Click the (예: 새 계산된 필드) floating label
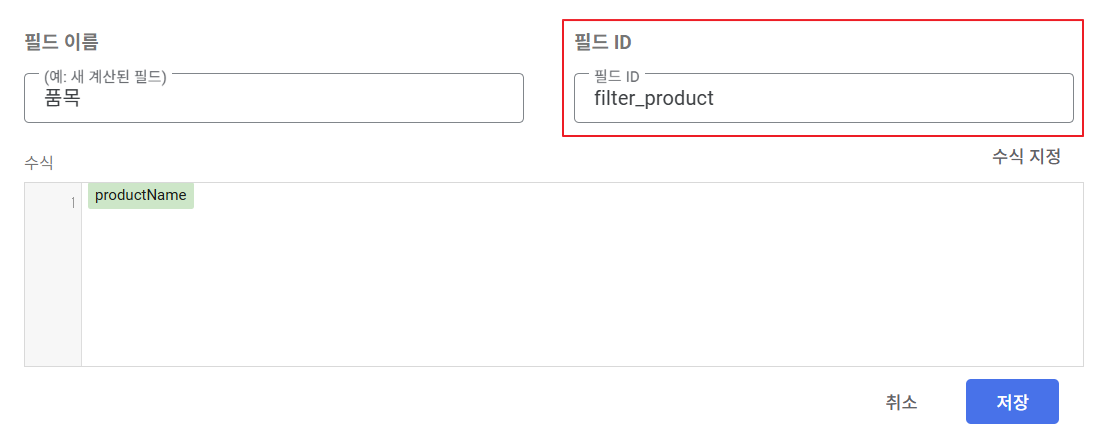 click(105, 77)
